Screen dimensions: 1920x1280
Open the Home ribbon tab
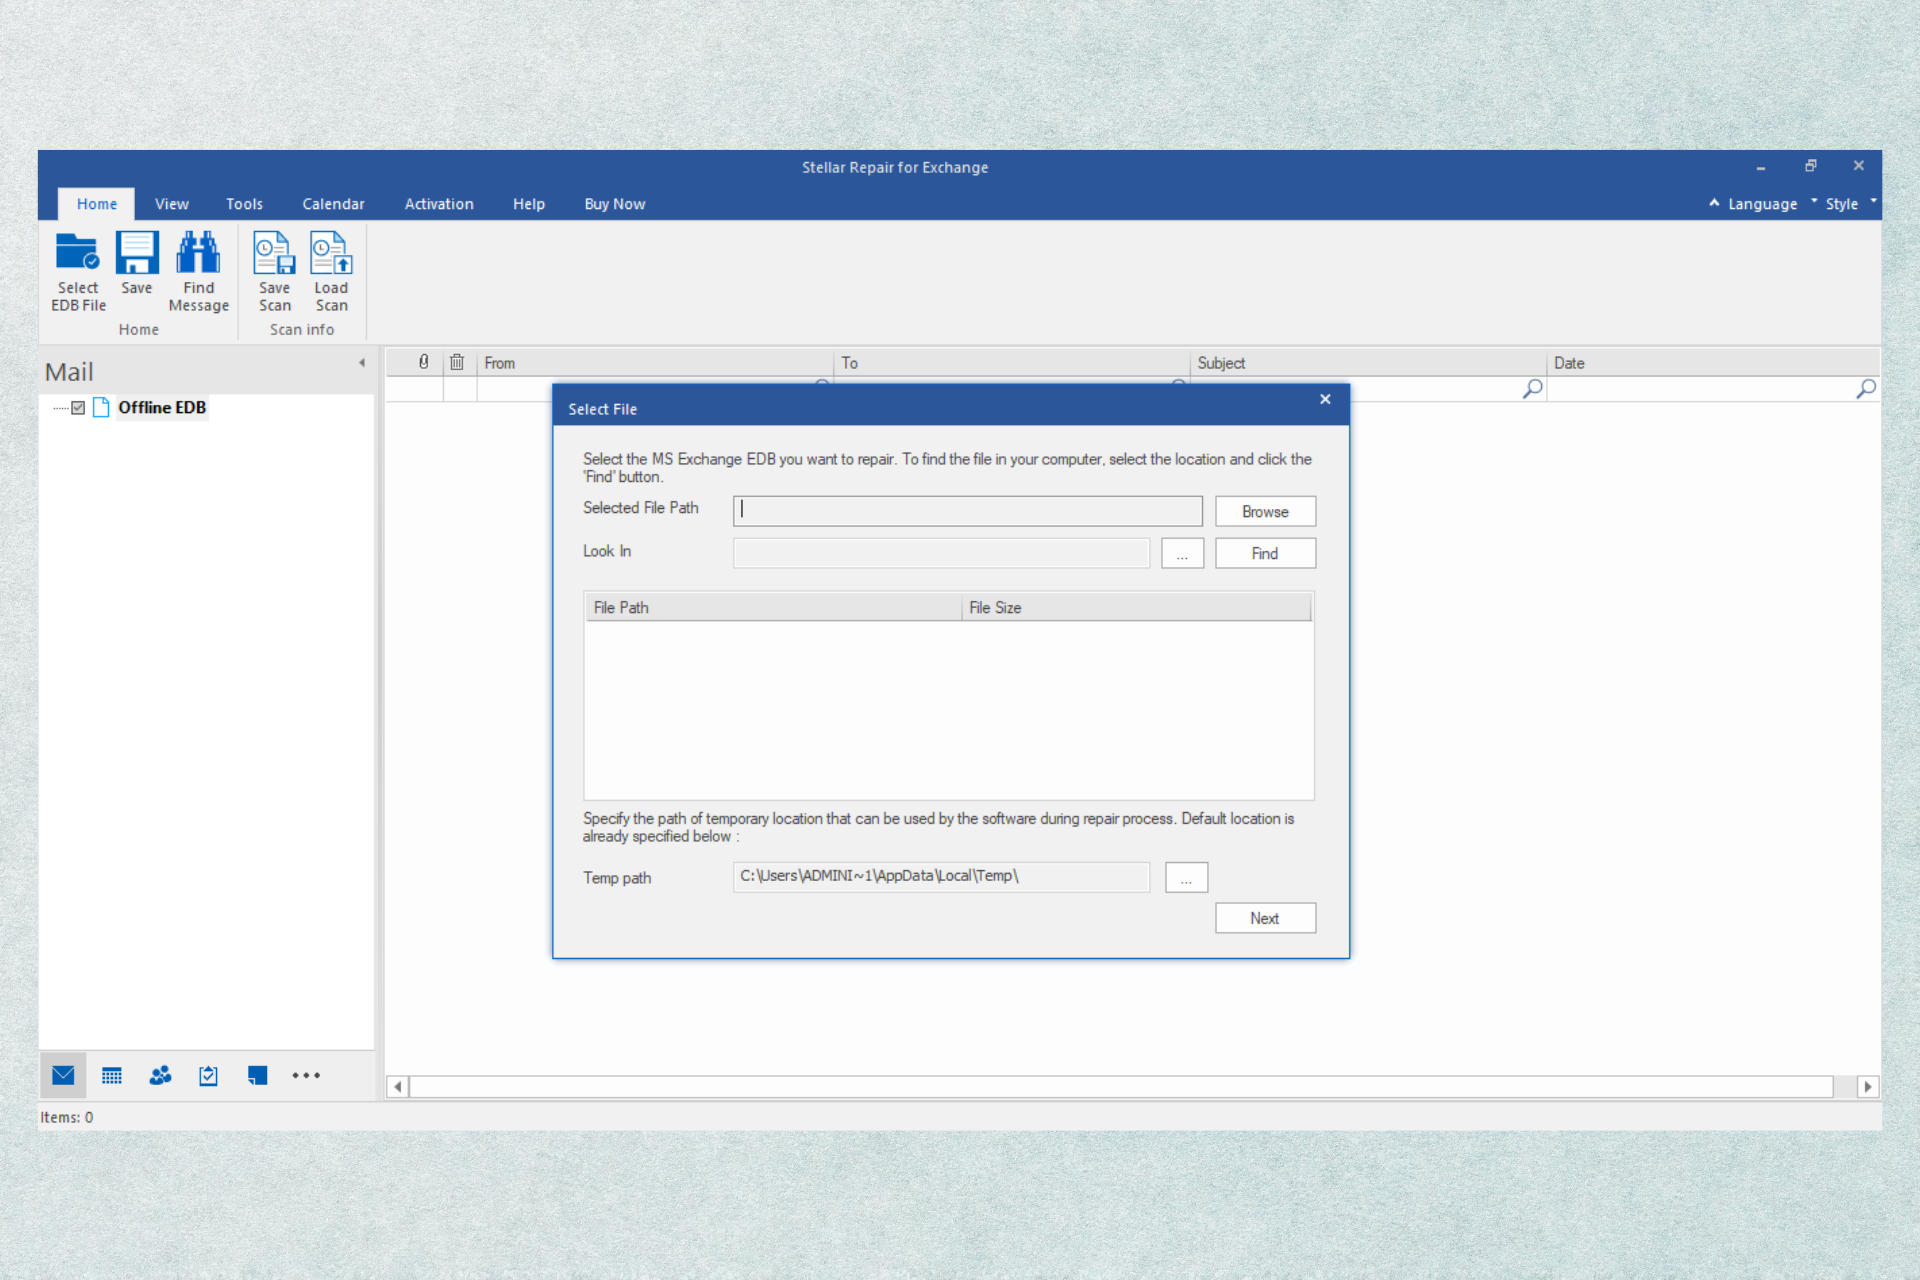click(x=97, y=204)
